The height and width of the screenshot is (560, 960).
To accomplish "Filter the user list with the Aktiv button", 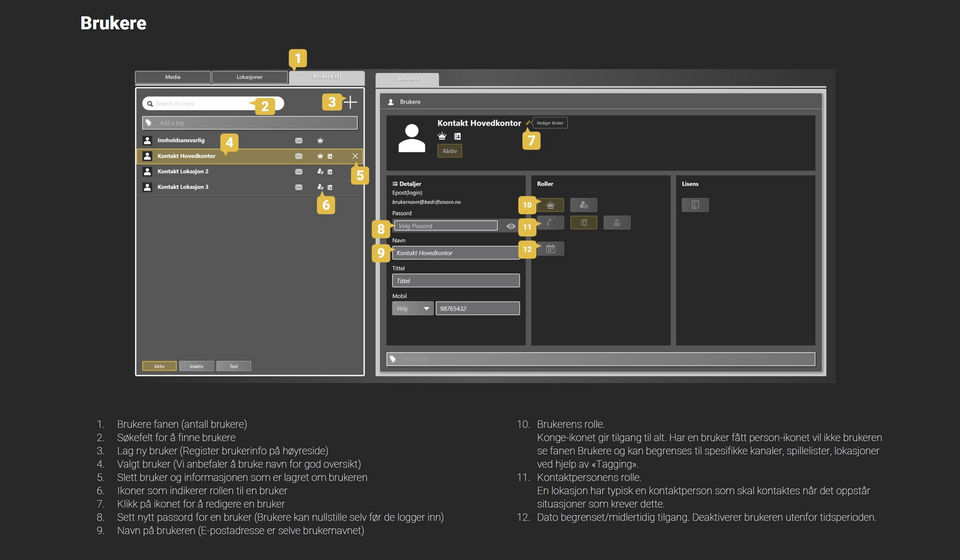I will point(159,366).
